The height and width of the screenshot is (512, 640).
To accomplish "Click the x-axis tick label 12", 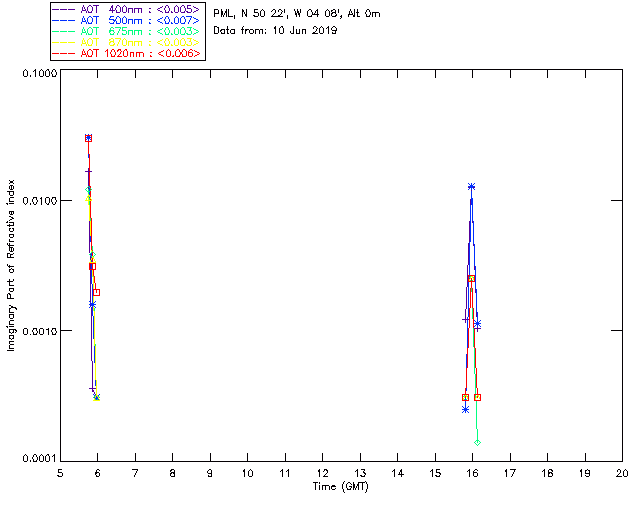I will (322, 473).
